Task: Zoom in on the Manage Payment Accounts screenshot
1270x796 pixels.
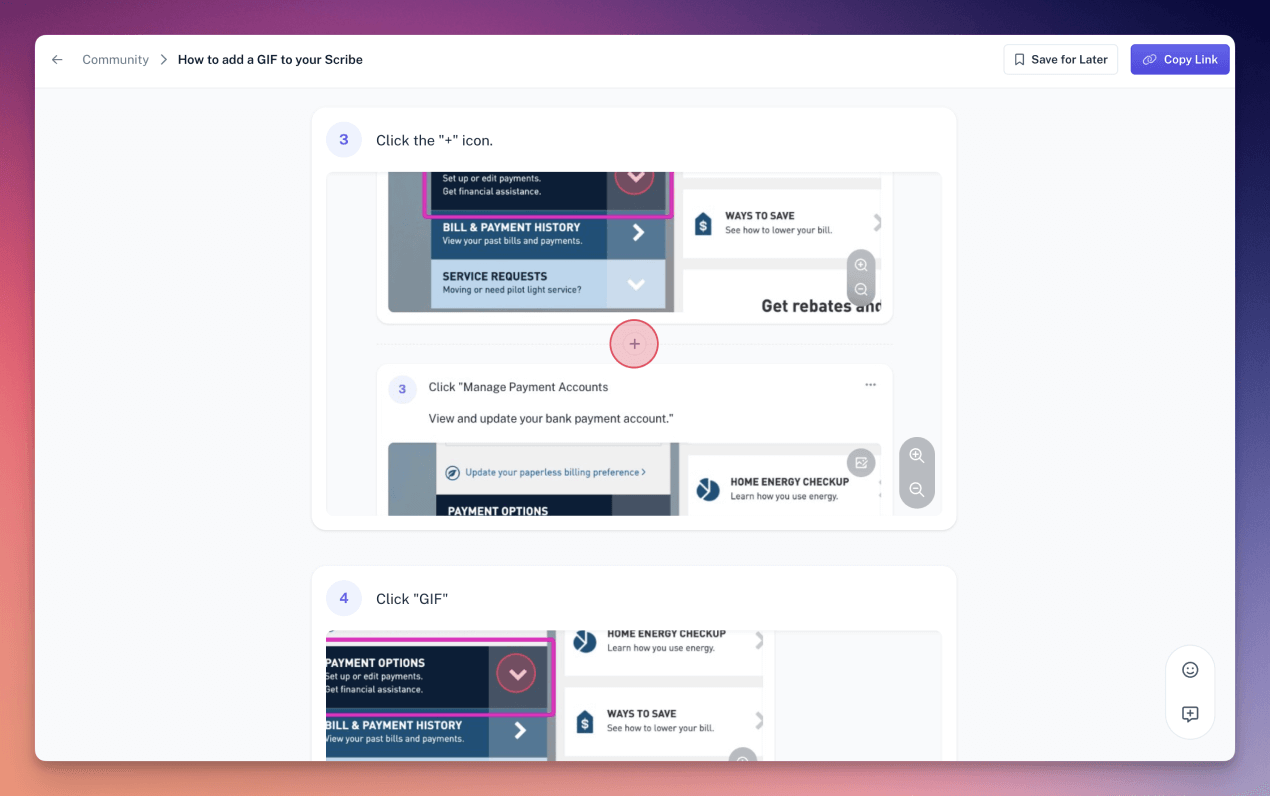Action: click(x=916, y=455)
